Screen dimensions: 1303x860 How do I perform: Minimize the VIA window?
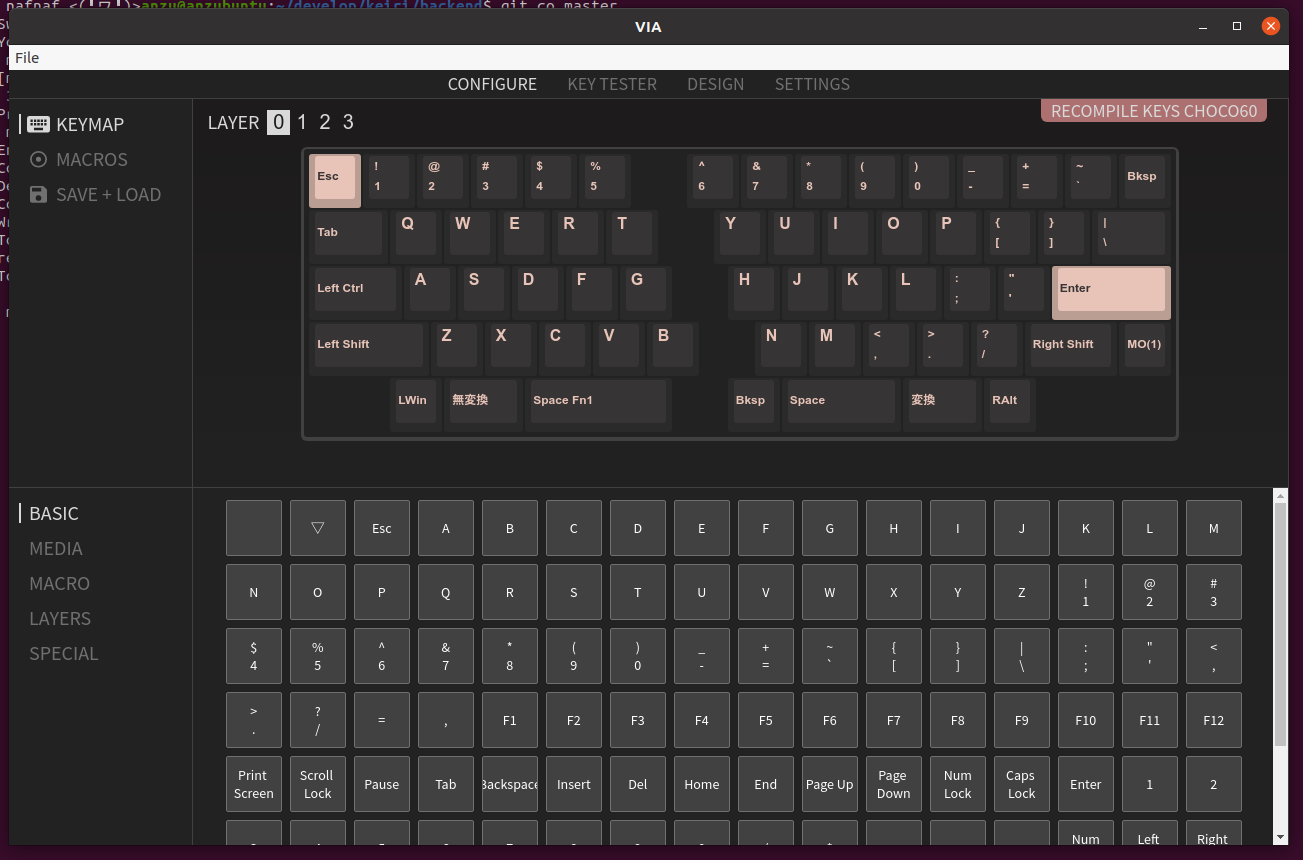click(x=1202, y=26)
